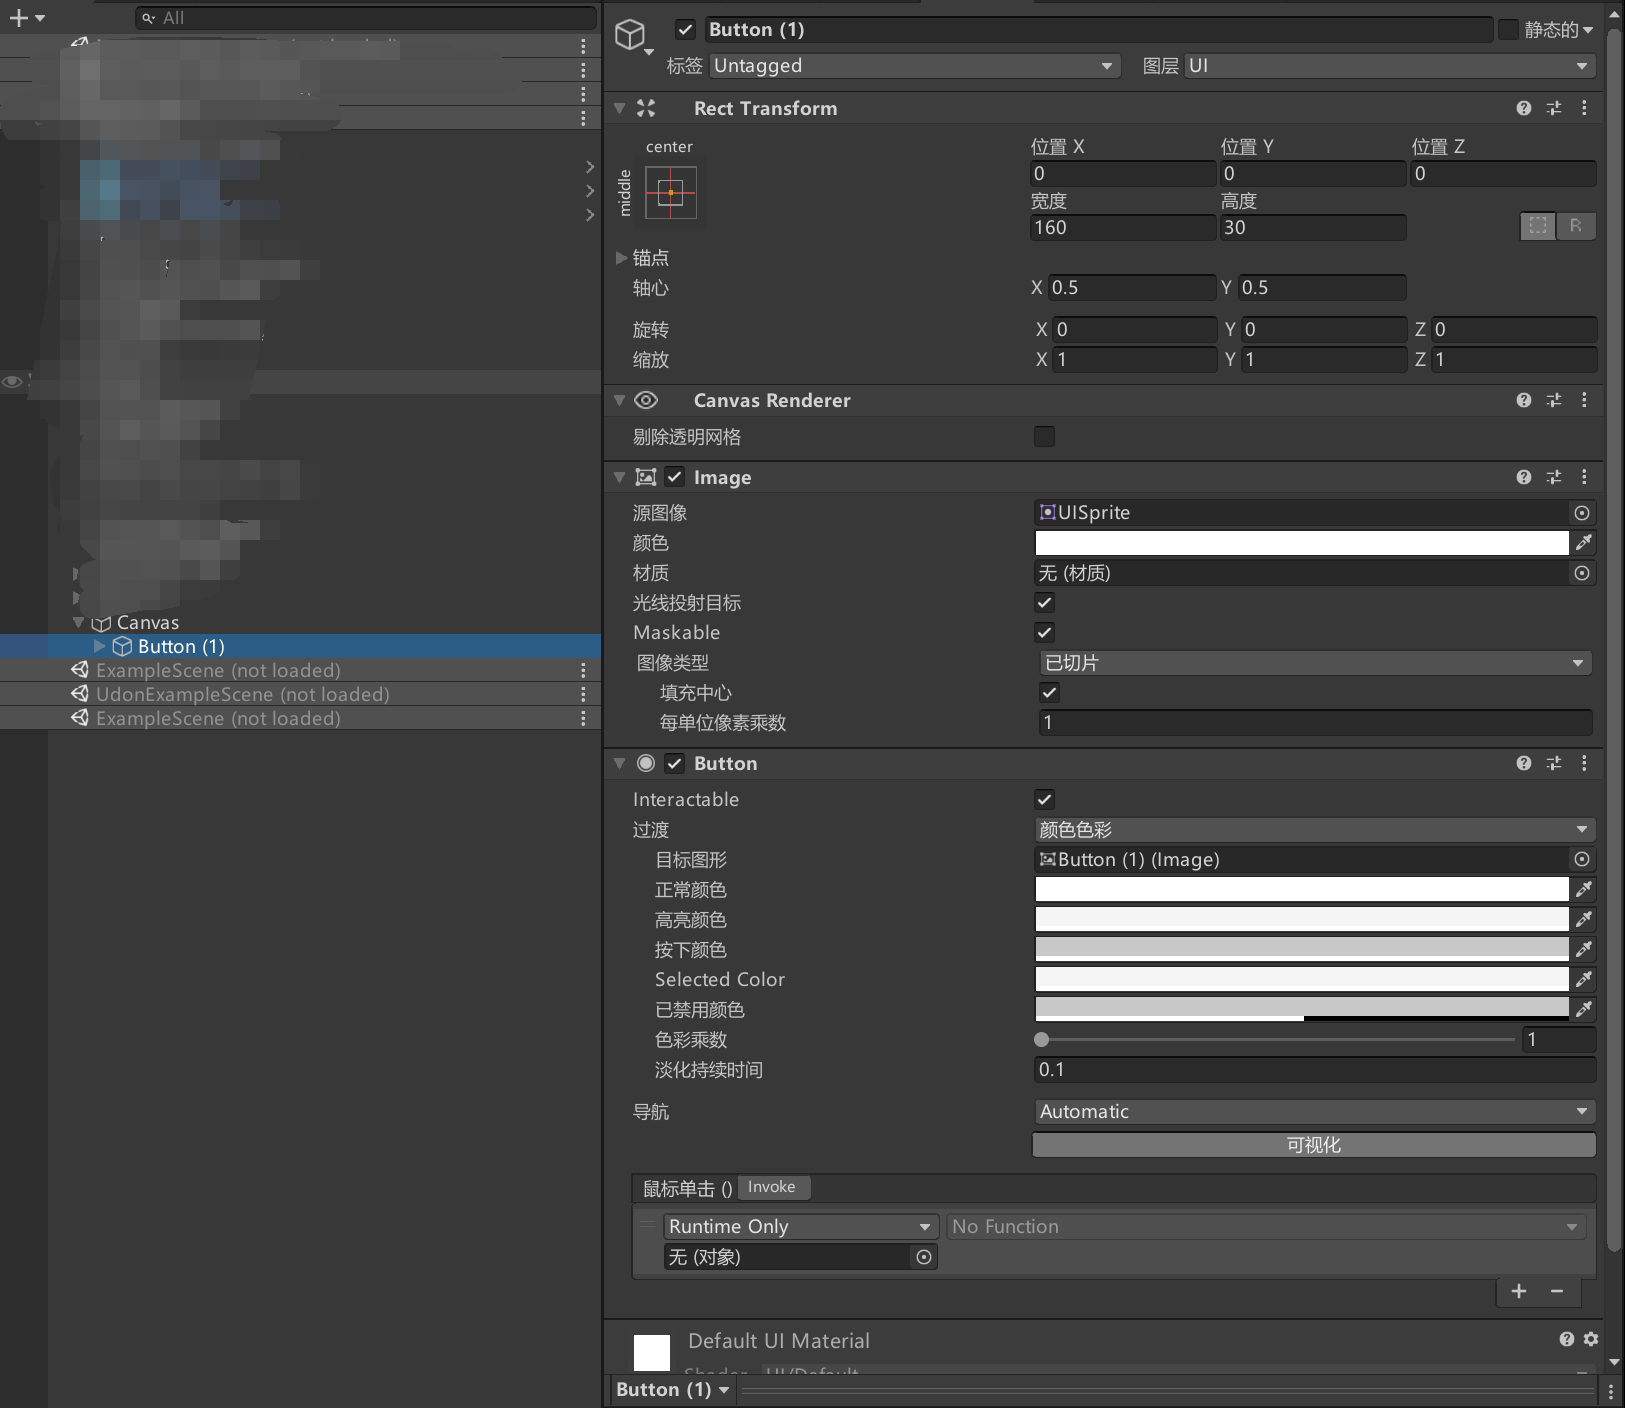Open static flags dropdown arrow
The width and height of the screenshot is (1625, 1408).
pyautogui.click(x=1588, y=30)
